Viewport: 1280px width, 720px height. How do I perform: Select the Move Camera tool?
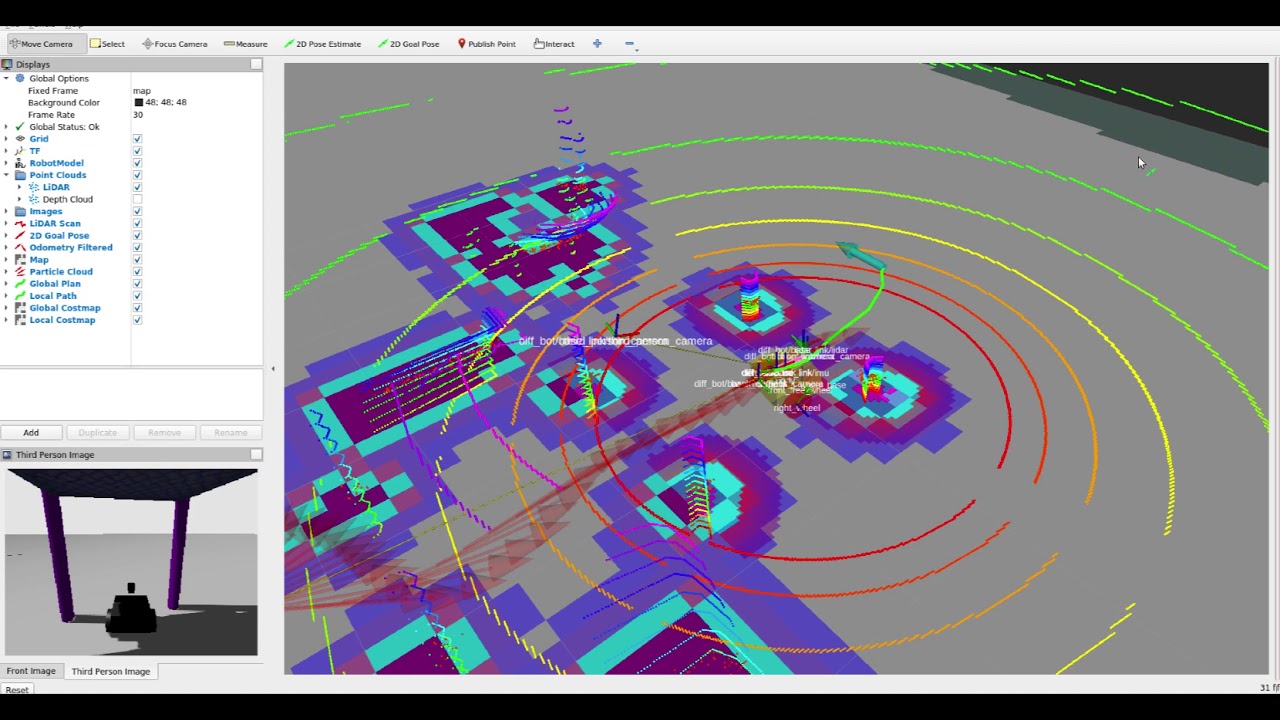[41, 44]
